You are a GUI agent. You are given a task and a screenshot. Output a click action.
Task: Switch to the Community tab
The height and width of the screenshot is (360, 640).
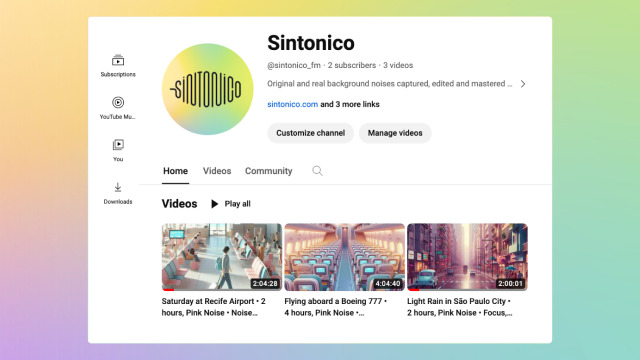pyautogui.click(x=269, y=171)
